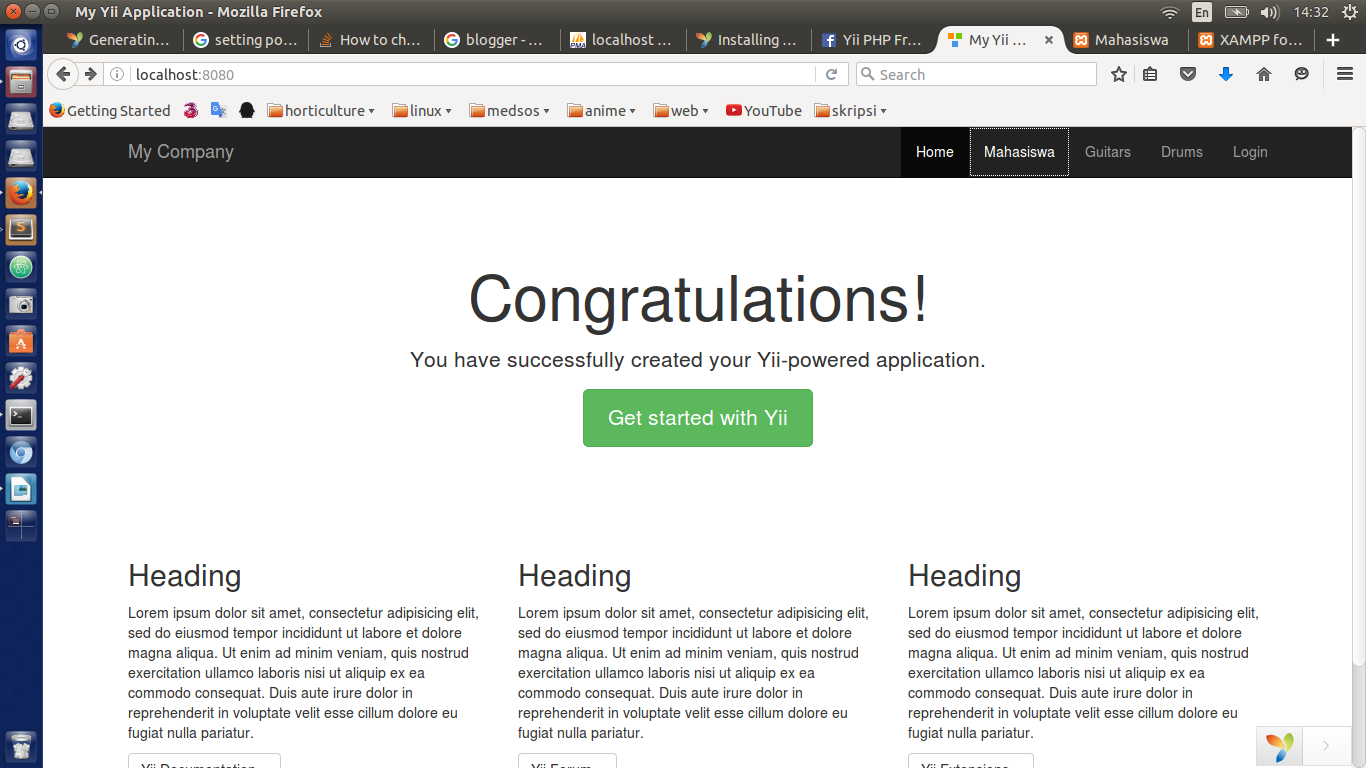The height and width of the screenshot is (768, 1366).
Task: Toggle the bookmark star for this page
Action: 1118,74
